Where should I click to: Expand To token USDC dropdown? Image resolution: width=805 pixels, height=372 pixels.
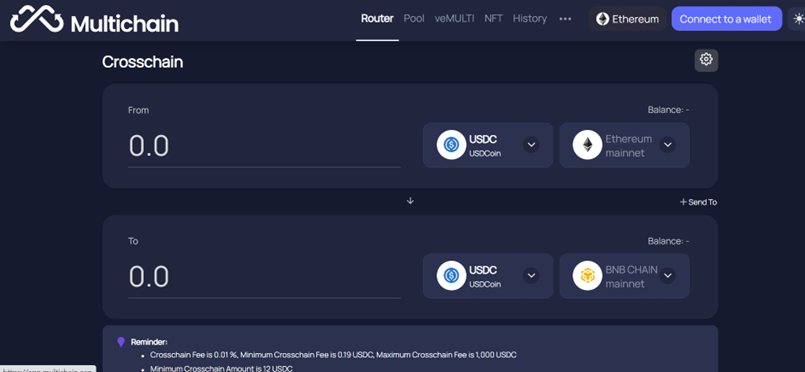531,276
